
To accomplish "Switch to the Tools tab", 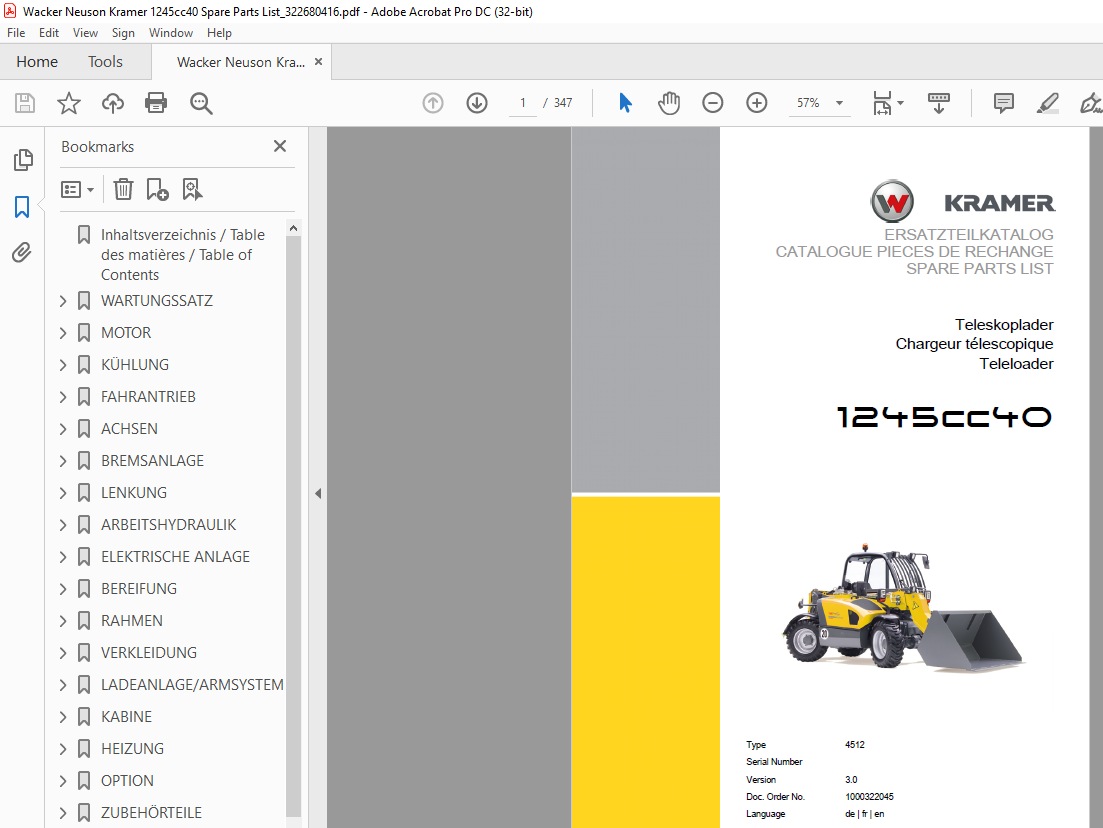I will point(106,62).
